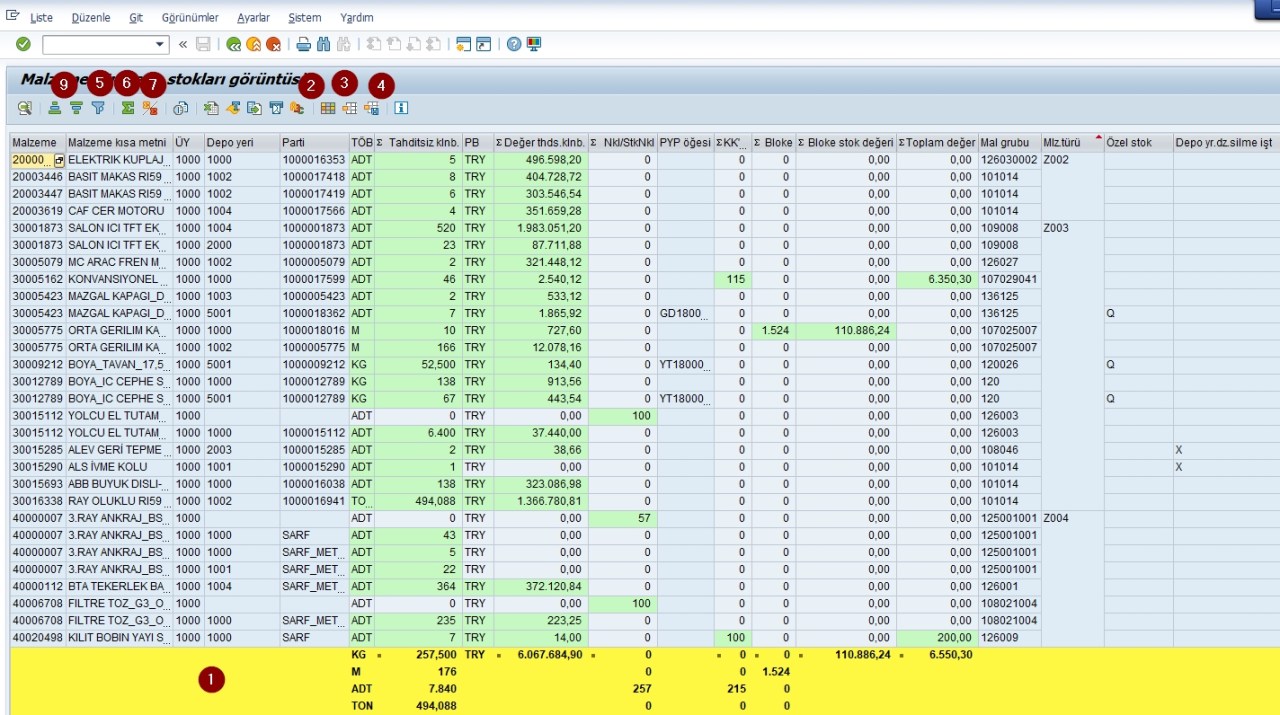The width and height of the screenshot is (1280, 715).
Task: Click the red Cancel icon
Action: pyautogui.click(x=273, y=44)
